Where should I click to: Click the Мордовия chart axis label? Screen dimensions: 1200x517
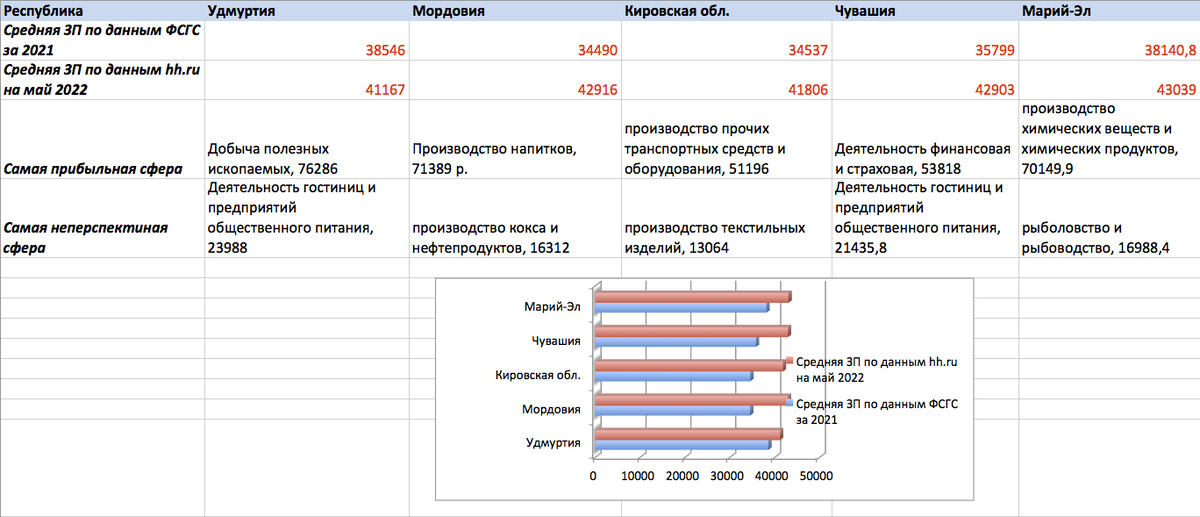tap(553, 410)
